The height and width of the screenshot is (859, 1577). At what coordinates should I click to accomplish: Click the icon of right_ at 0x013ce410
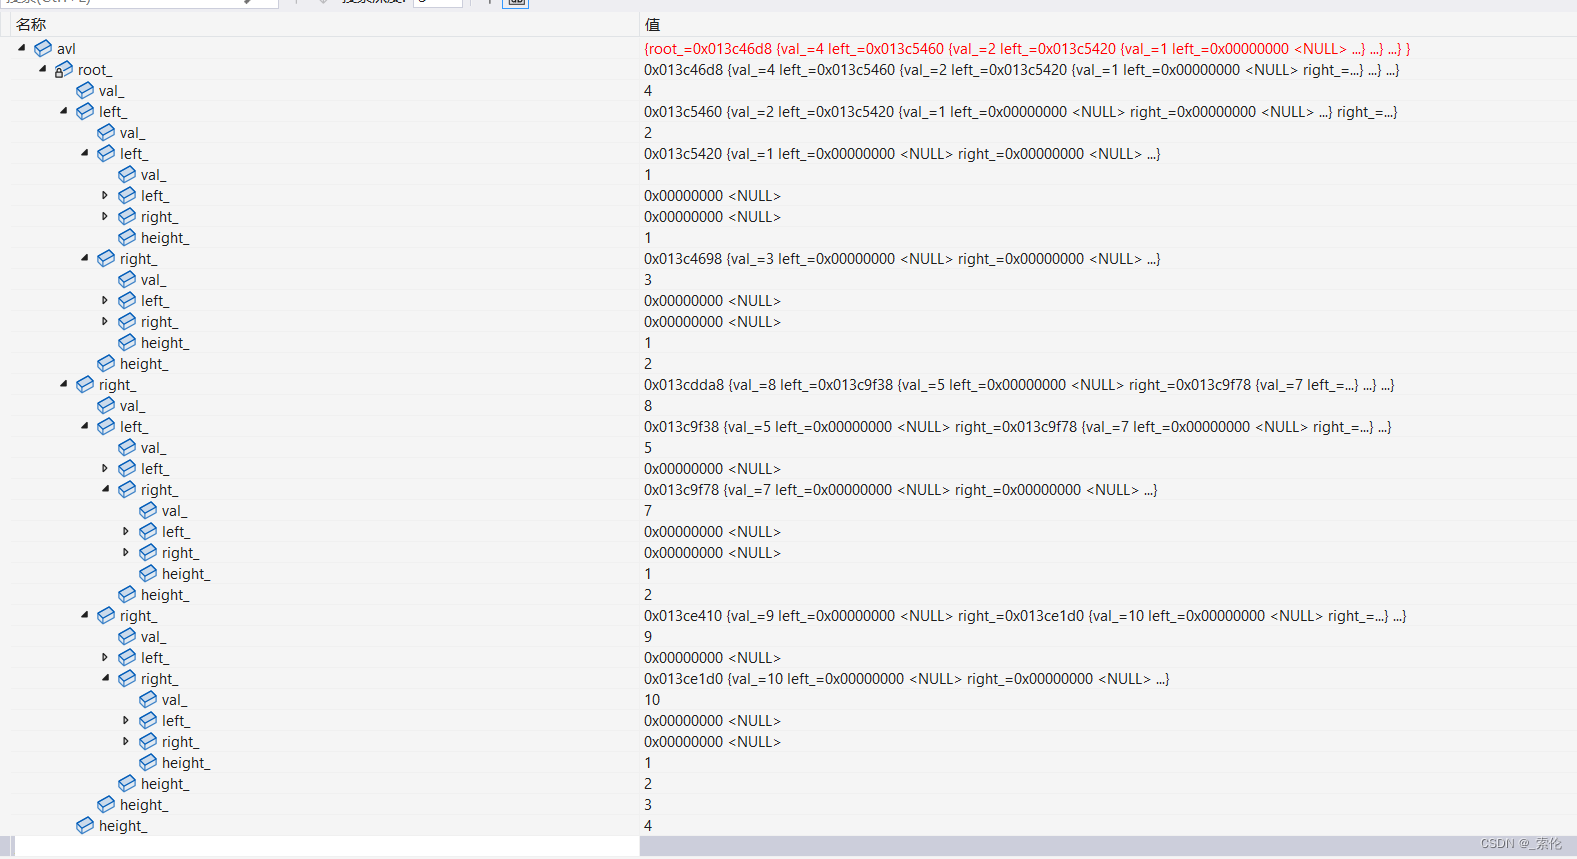tap(106, 615)
